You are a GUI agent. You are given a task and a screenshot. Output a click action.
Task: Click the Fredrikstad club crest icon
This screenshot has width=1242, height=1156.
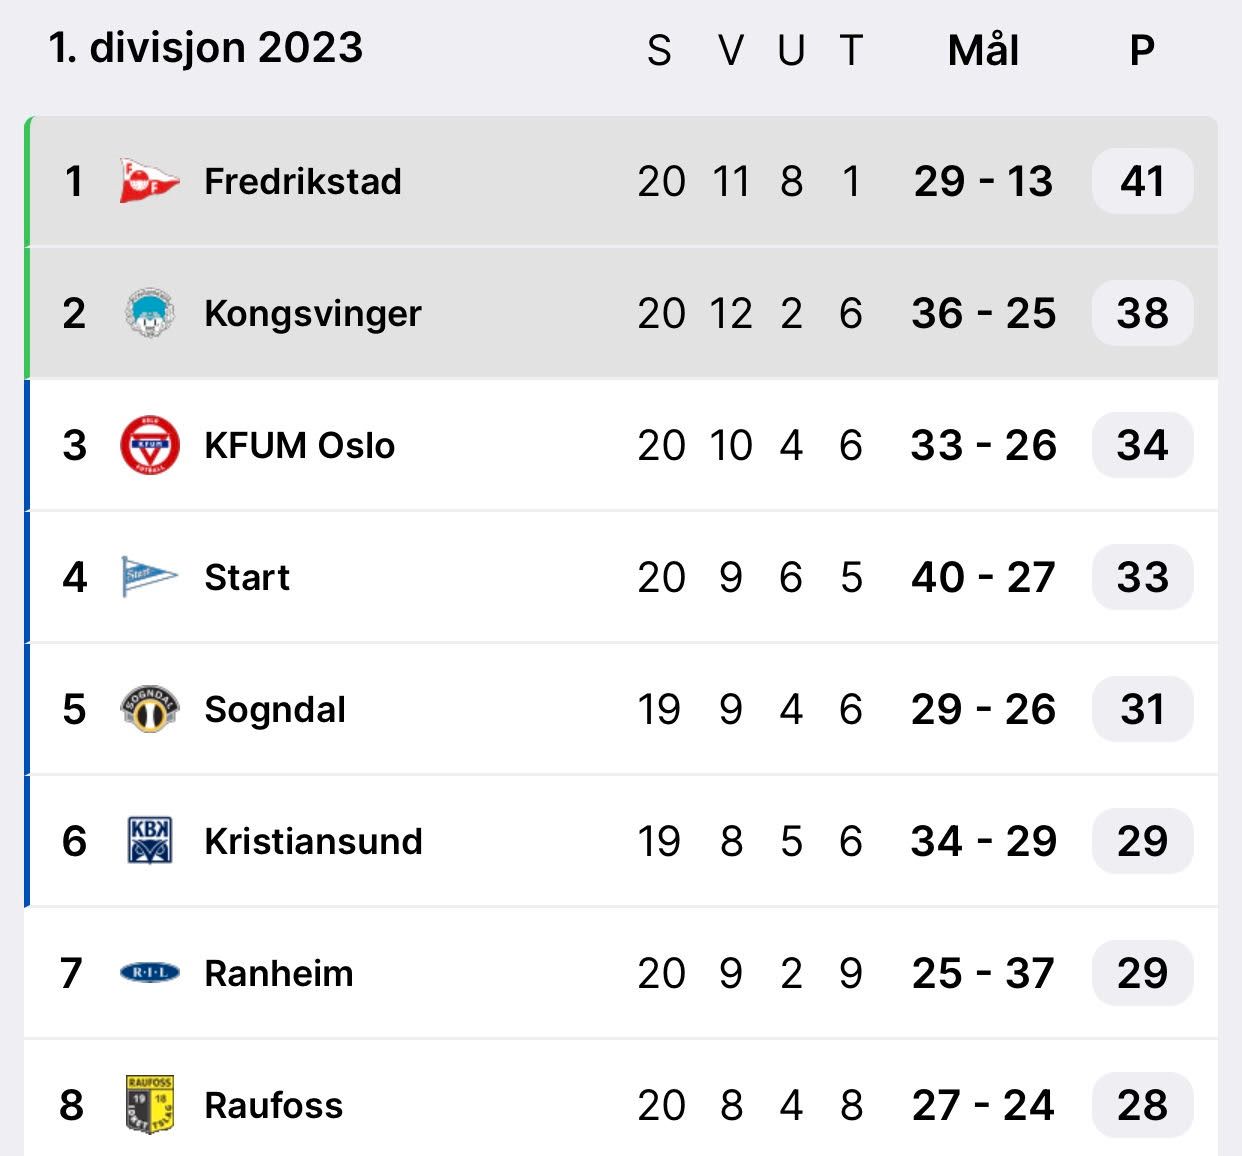[x=148, y=181]
